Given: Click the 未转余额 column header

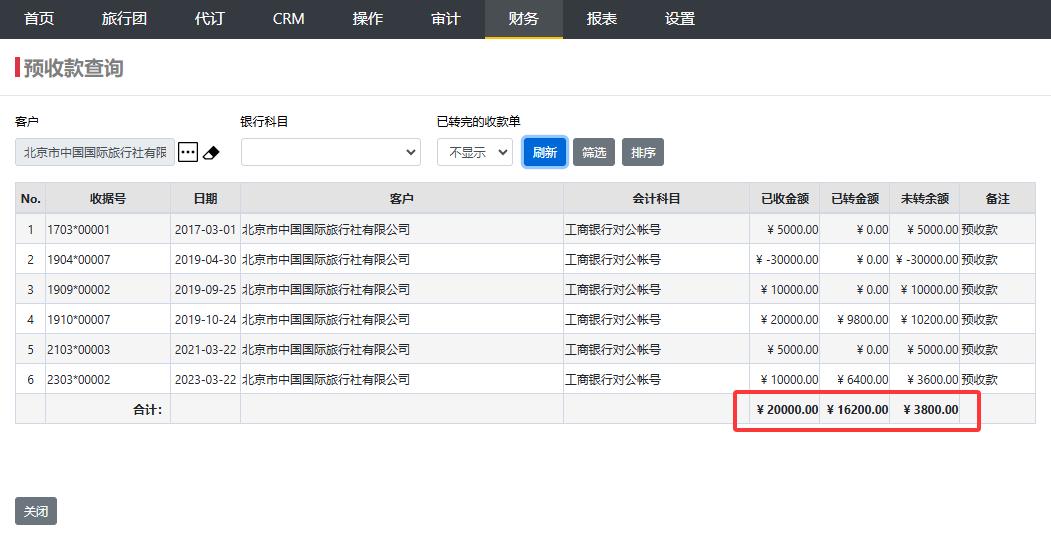Looking at the screenshot, I should click(x=924, y=198).
